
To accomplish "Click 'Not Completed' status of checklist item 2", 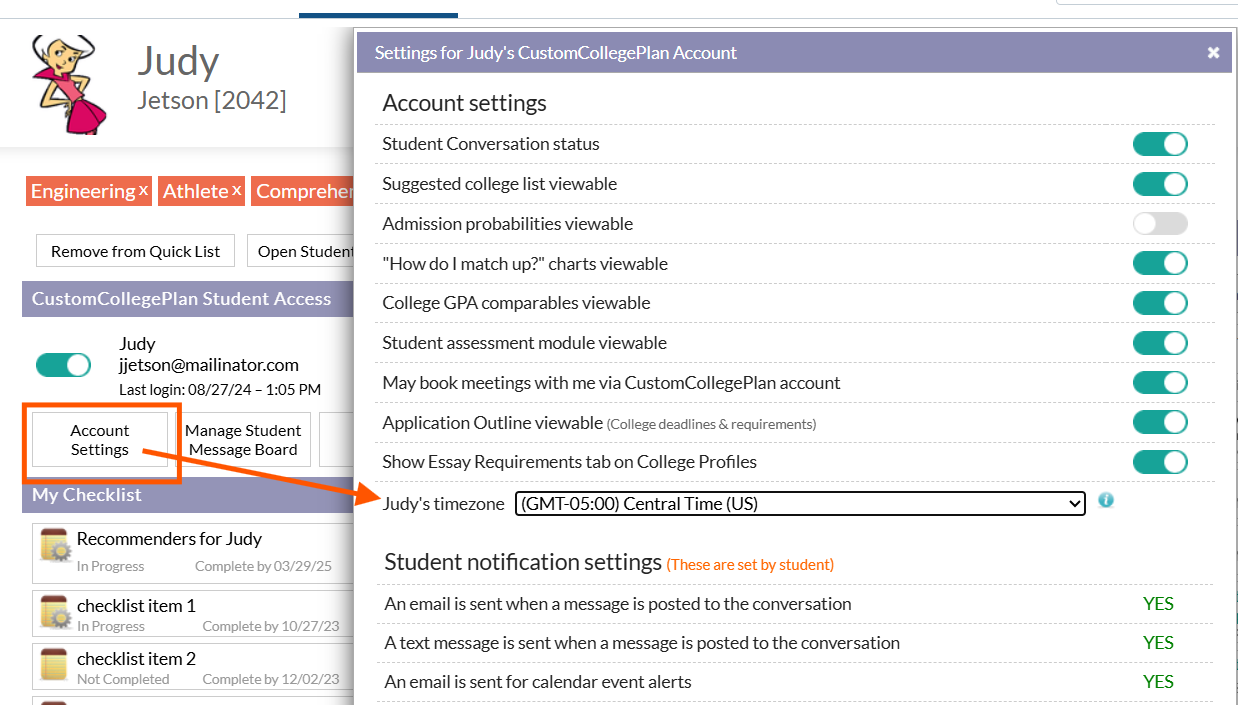I will pyautogui.click(x=123, y=679).
